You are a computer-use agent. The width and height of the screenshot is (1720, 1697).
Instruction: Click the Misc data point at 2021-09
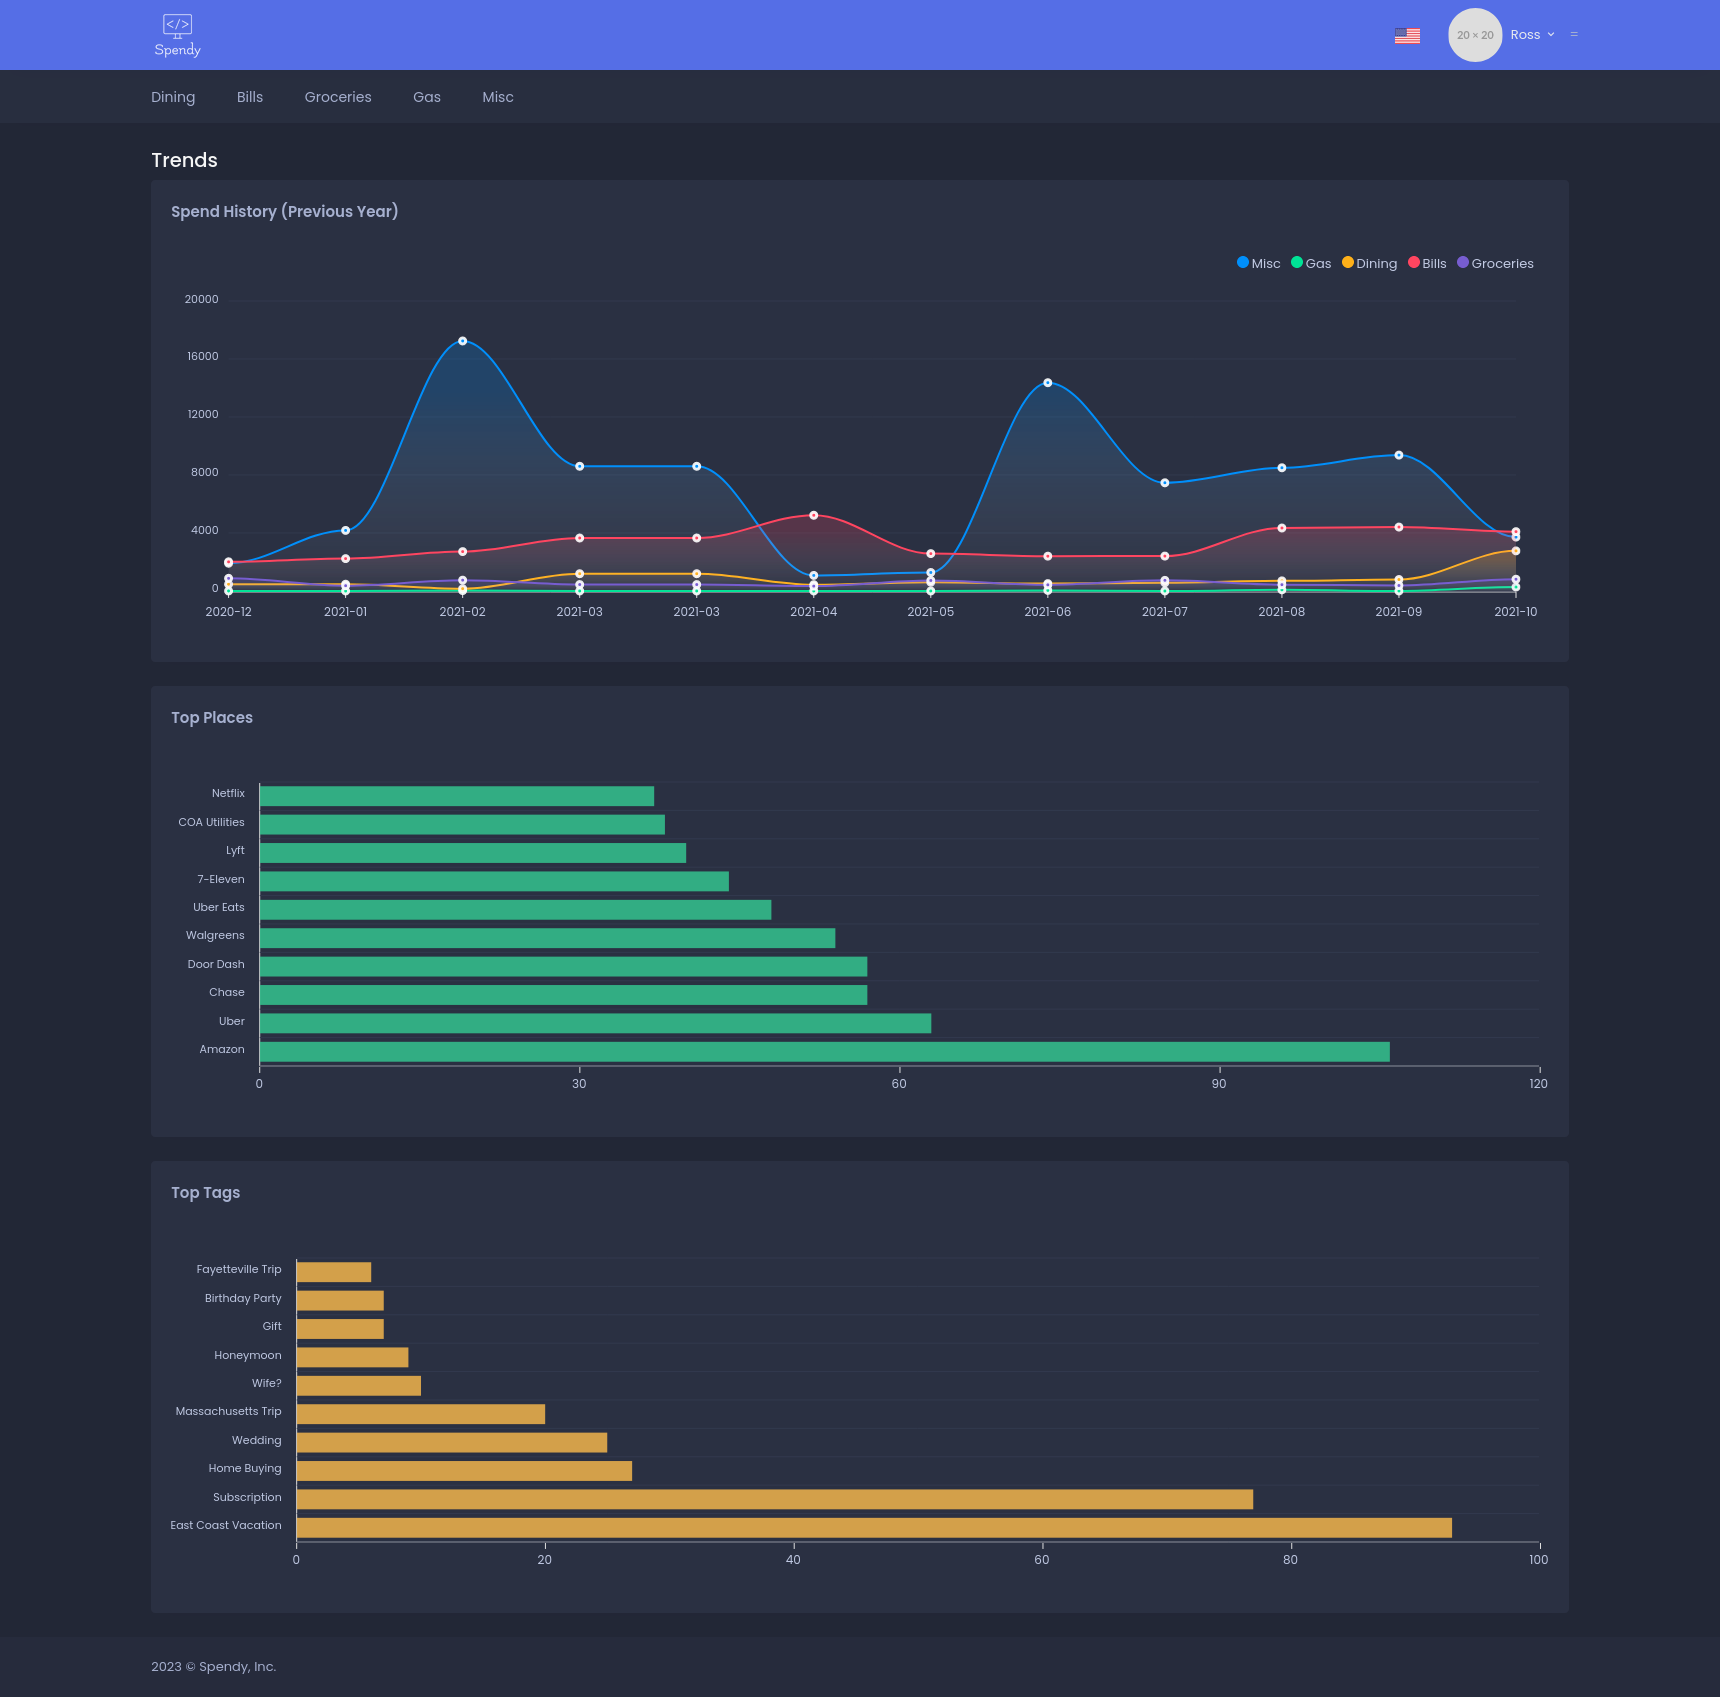1399,455
